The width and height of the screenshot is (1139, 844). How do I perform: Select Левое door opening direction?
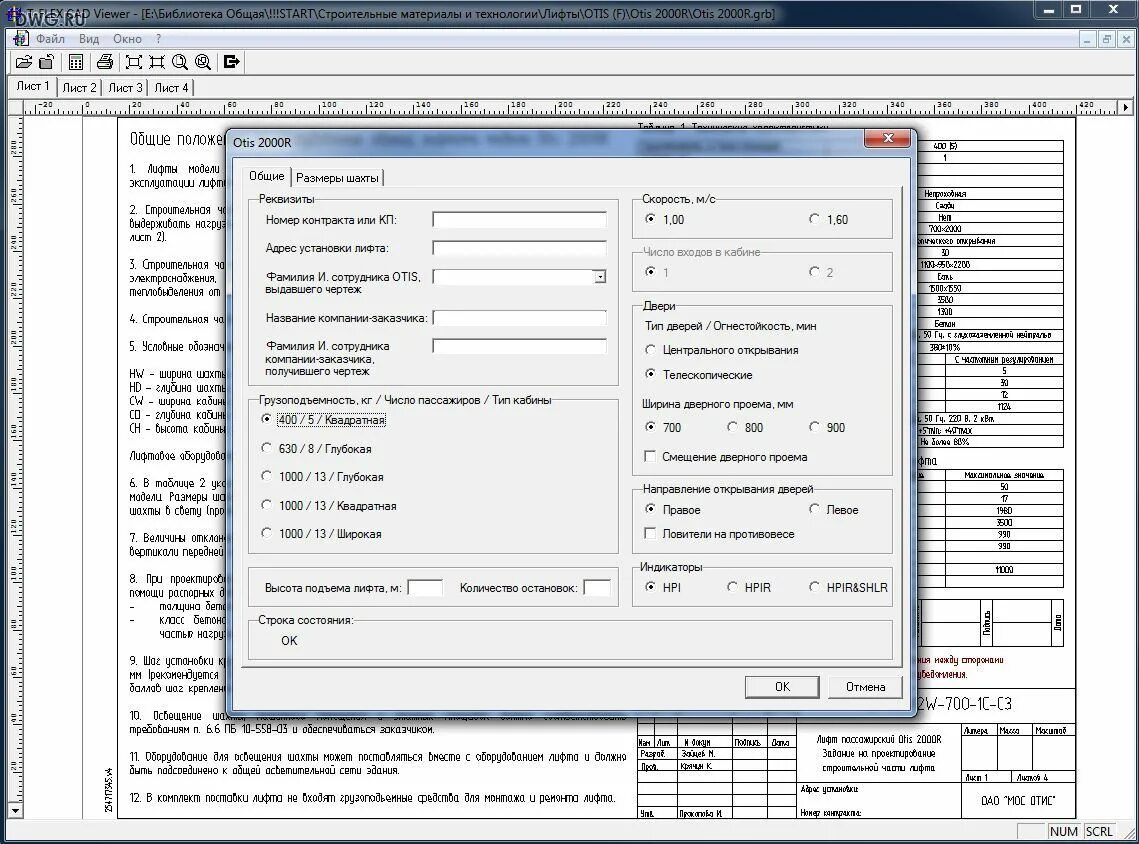coord(834,510)
